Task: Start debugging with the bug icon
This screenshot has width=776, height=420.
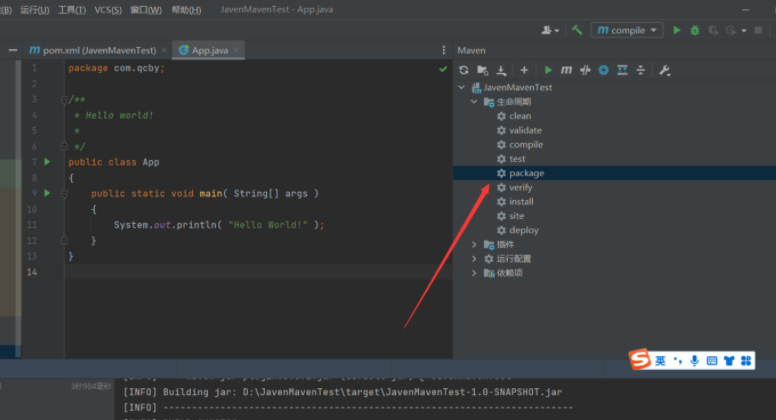Action: [x=695, y=30]
